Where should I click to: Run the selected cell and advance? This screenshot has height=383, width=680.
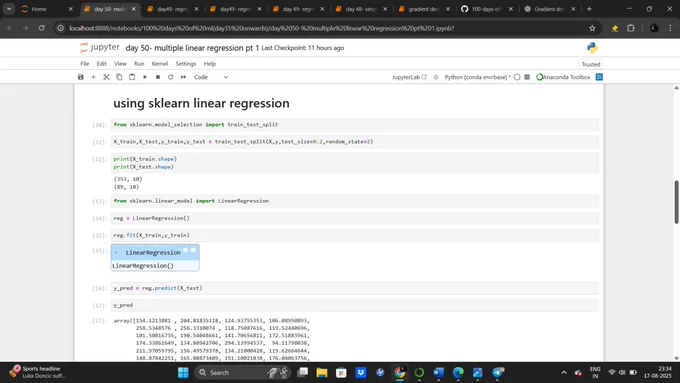pos(145,77)
